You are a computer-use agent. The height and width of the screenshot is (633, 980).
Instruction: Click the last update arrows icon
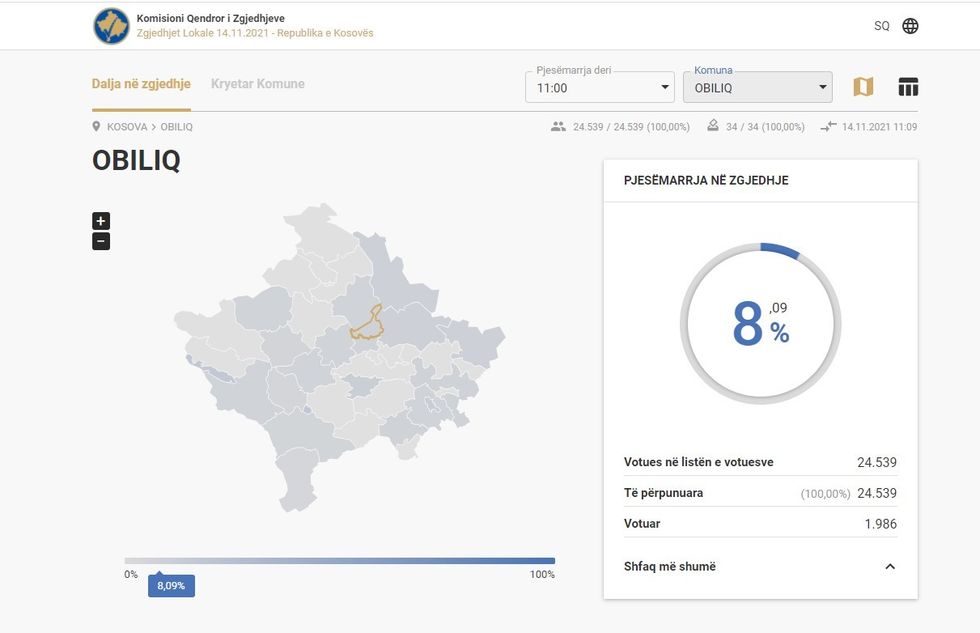pos(828,127)
